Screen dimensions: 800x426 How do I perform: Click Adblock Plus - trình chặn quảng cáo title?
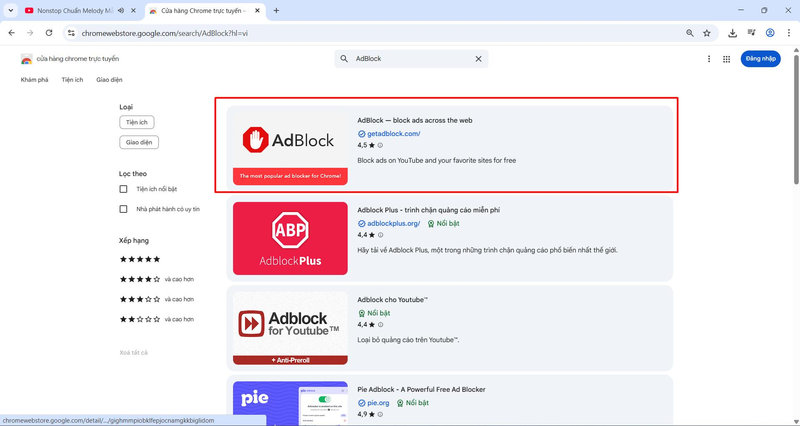tap(429, 210)
